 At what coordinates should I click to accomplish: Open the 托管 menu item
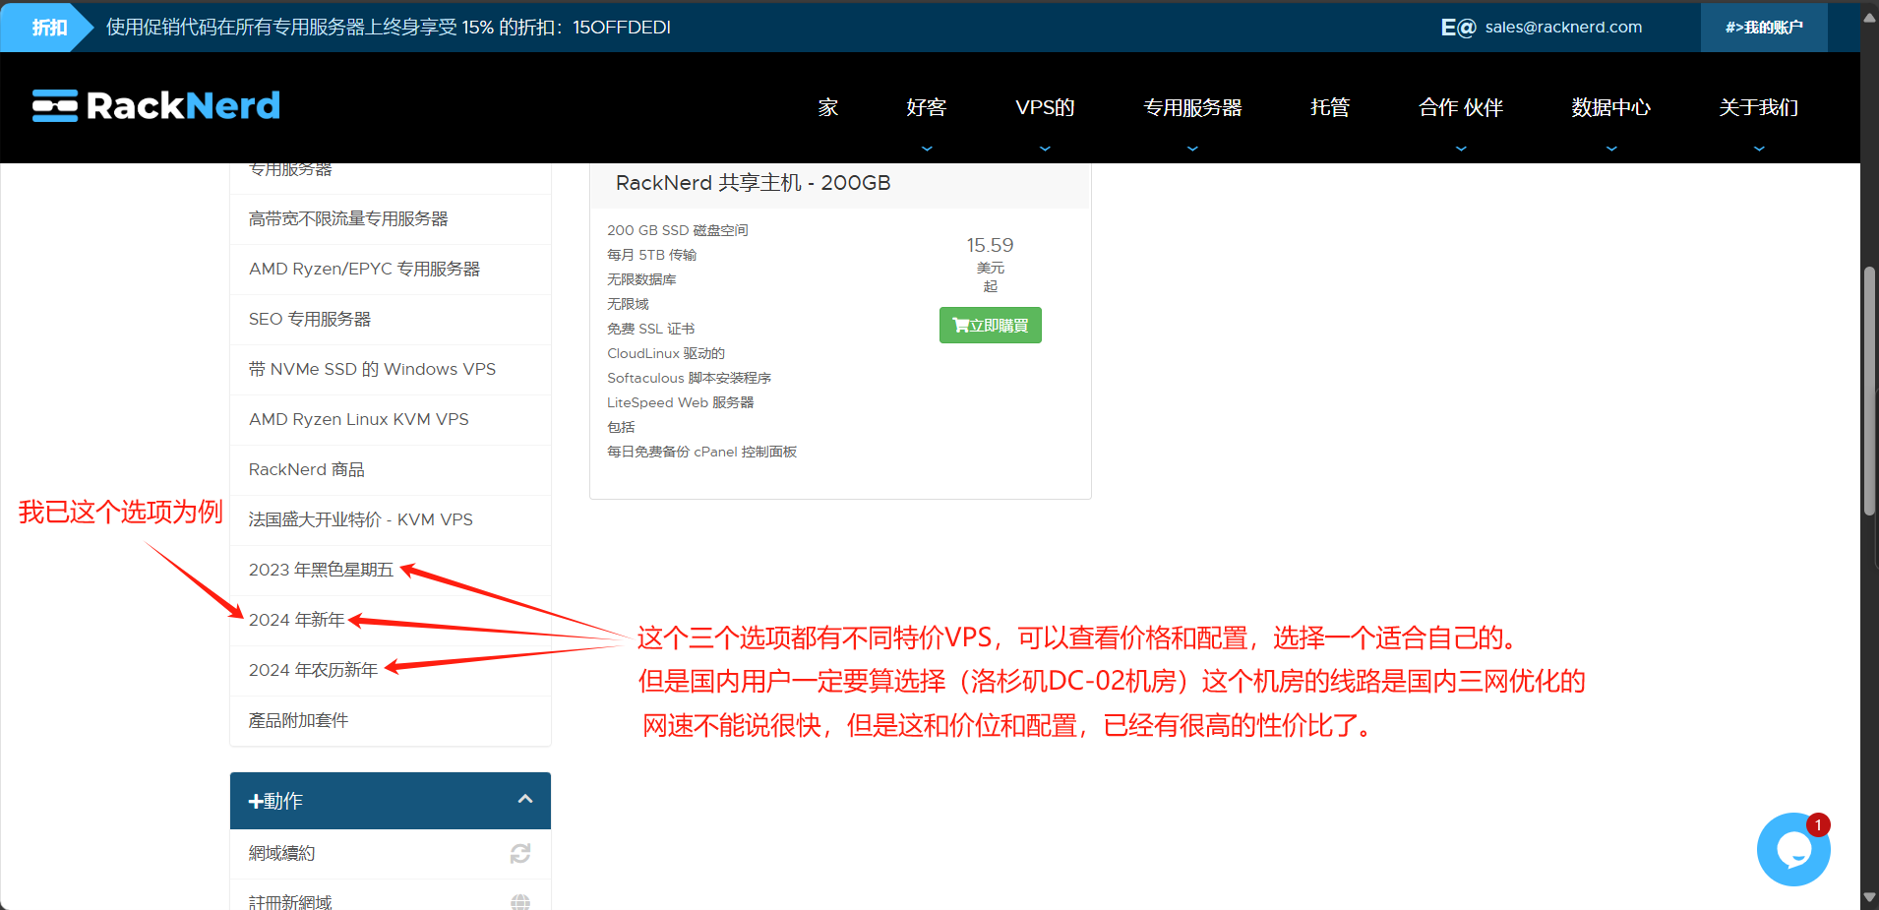(1329, 108)
